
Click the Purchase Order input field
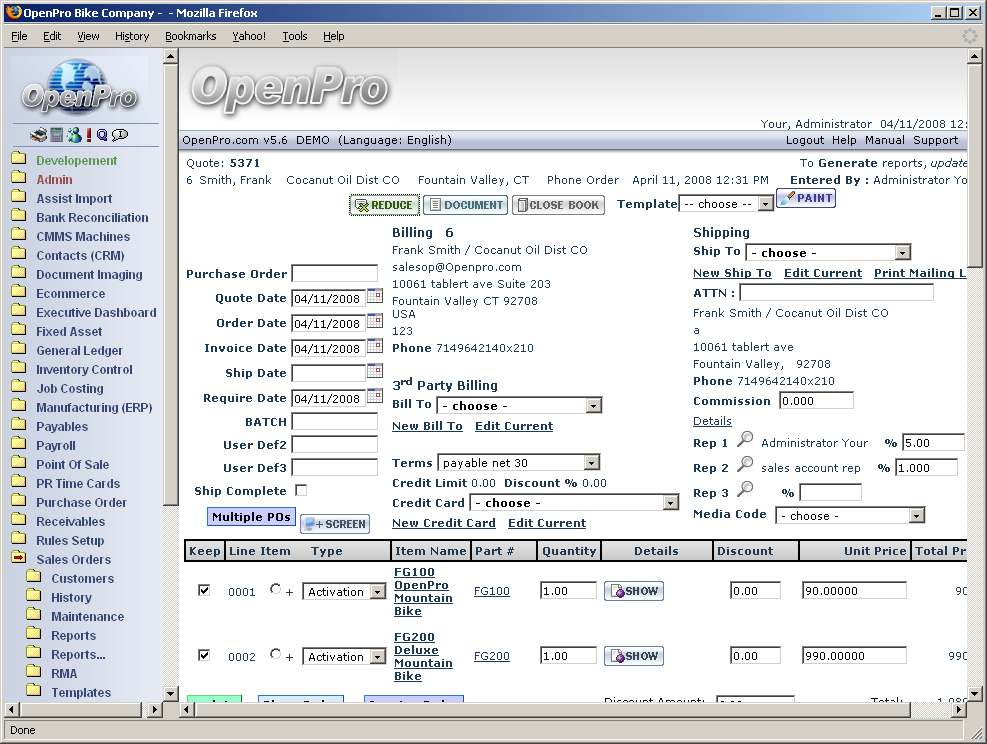tap(335, 273)
